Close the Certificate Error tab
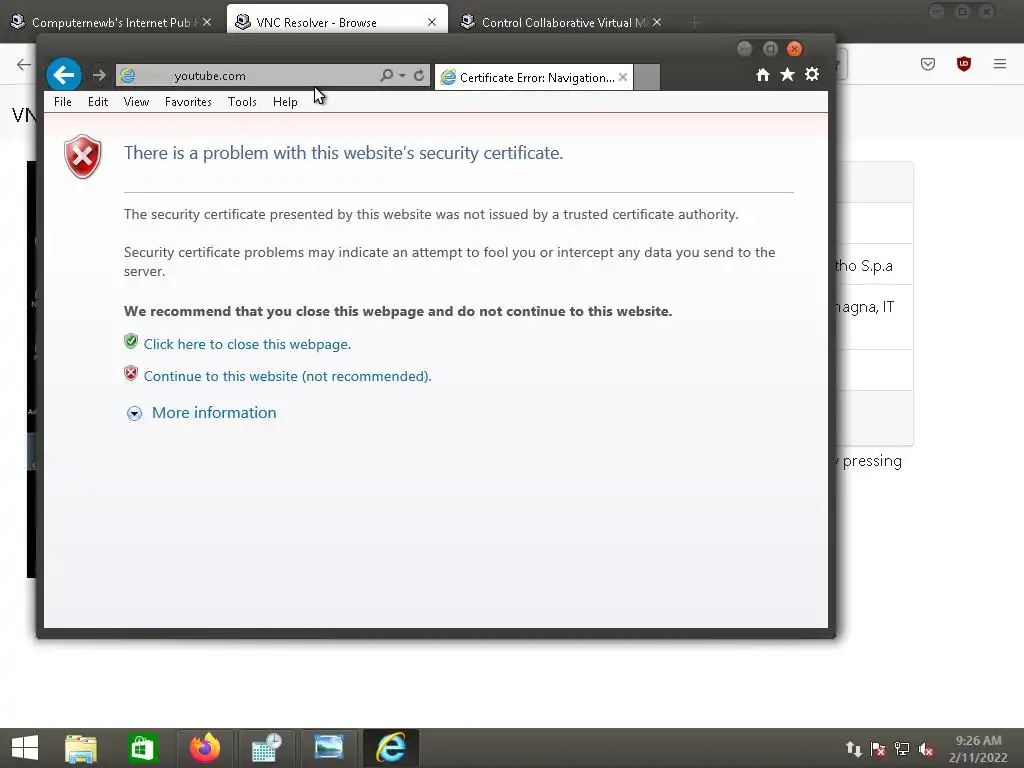1024x768 pixels. [x=623, y=77]
